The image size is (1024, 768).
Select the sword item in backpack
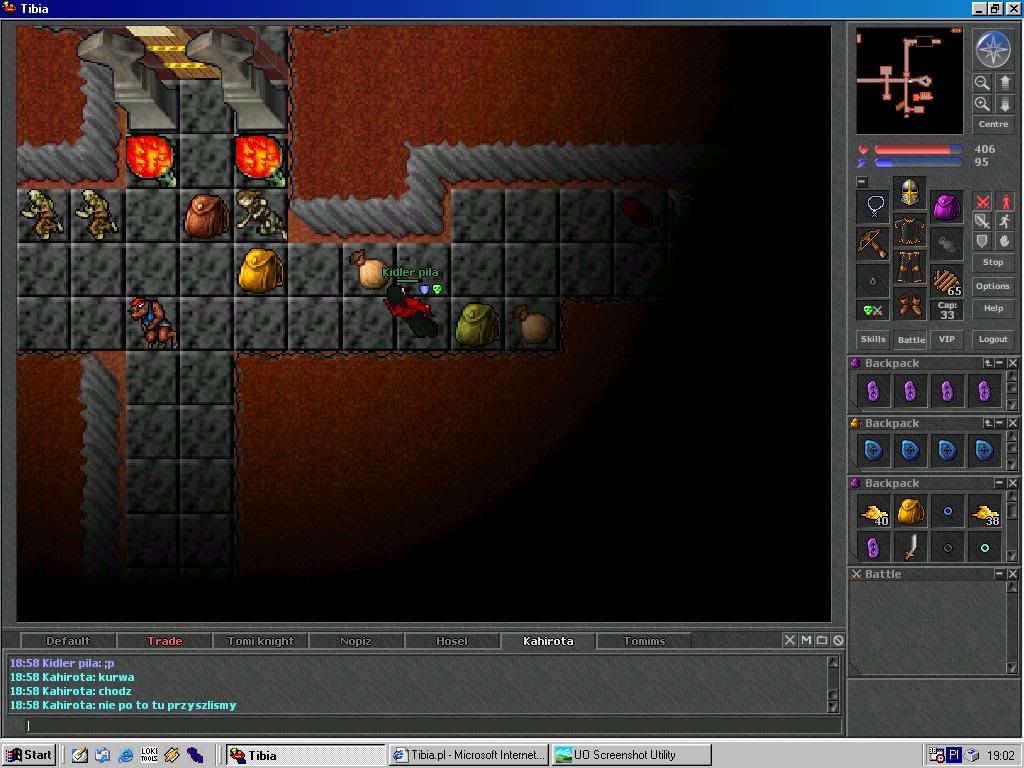pos(910,547)
